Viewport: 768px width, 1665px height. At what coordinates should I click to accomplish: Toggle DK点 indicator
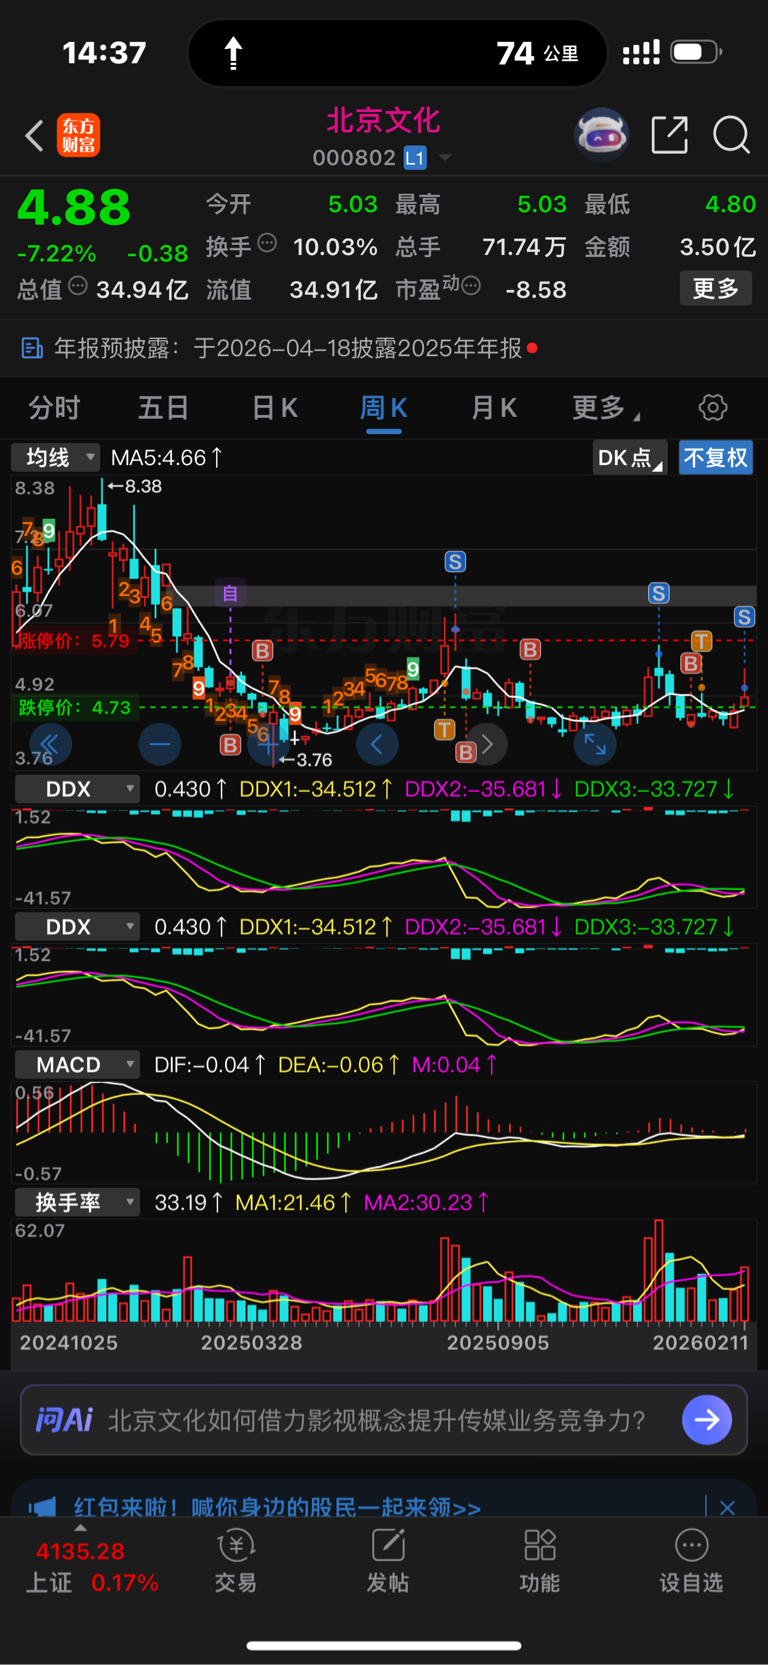(629, 458)
